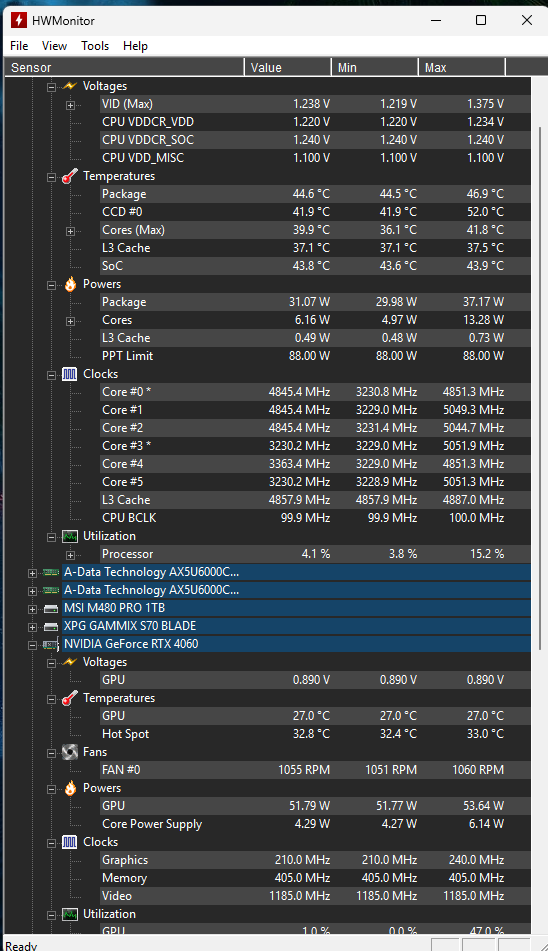The width and height of the screenshot is (548, 951).
Task: Click the CPU Voltages lightning bolt icon
Action: pos(70,86)
